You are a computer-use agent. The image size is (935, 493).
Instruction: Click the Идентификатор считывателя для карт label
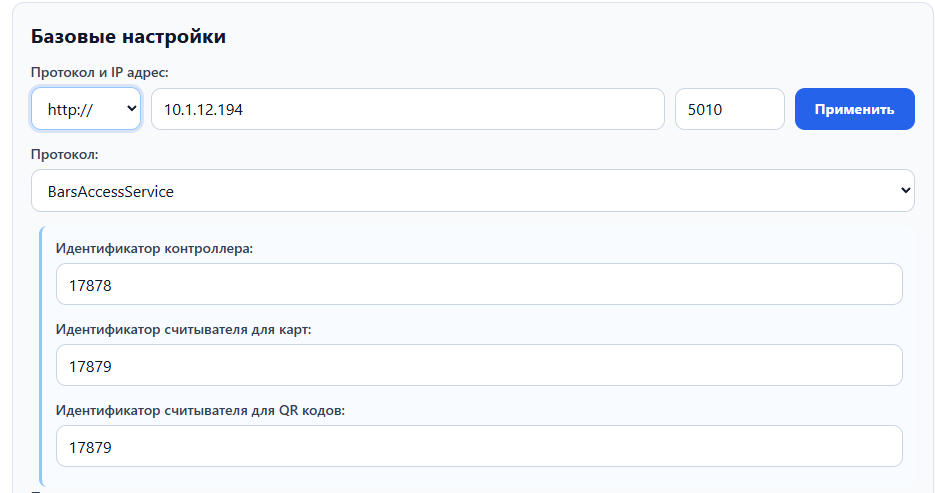pyautogui.click(x=184, y=330)
